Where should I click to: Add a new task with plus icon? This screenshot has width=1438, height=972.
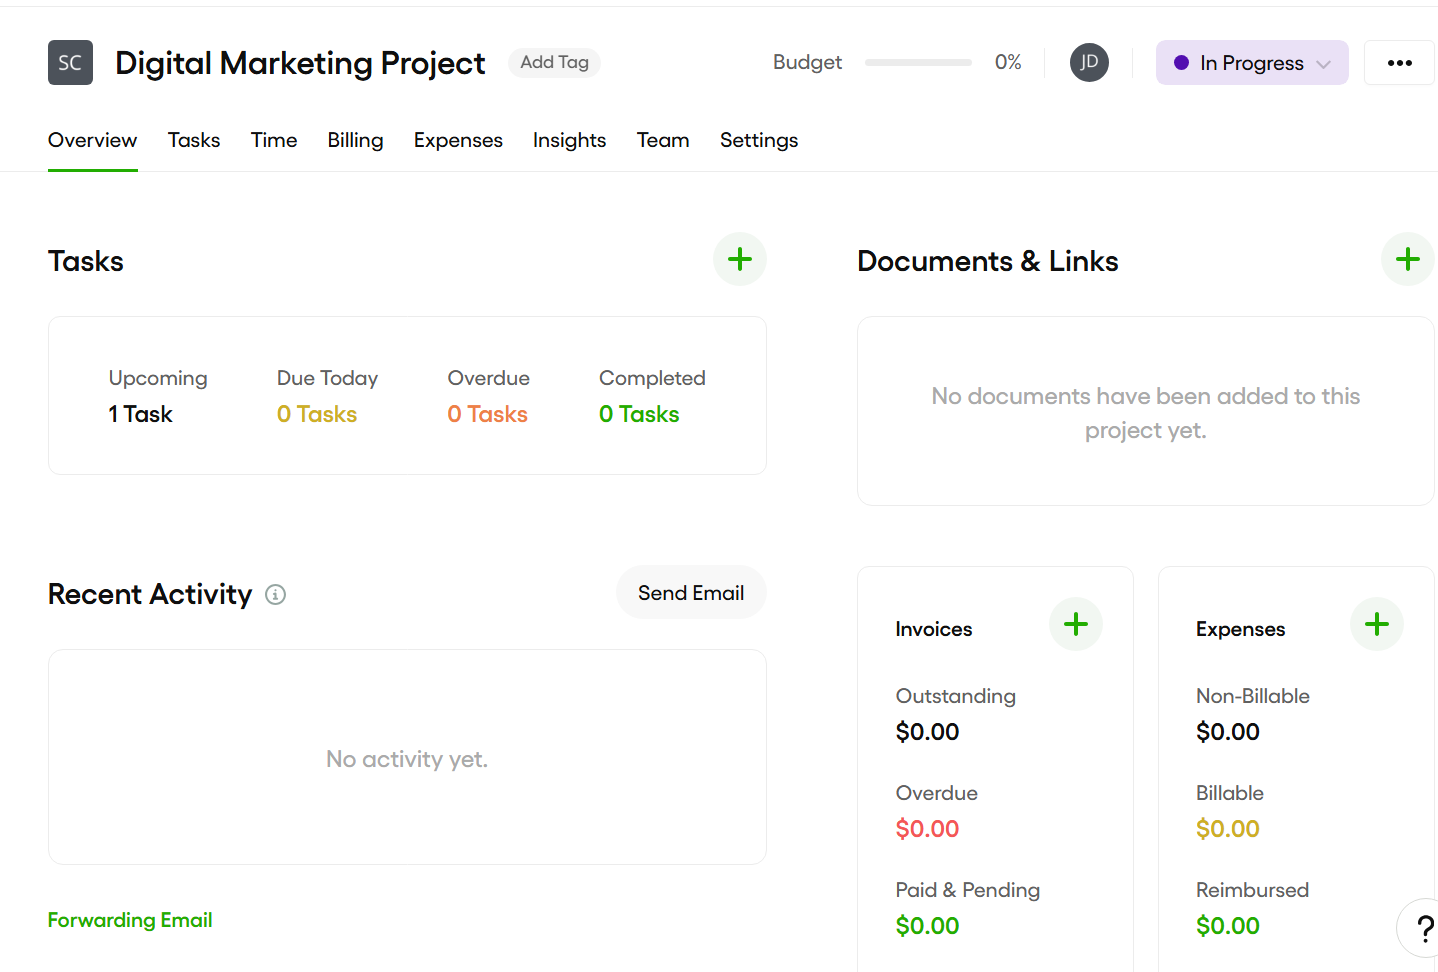click(739, 260)
